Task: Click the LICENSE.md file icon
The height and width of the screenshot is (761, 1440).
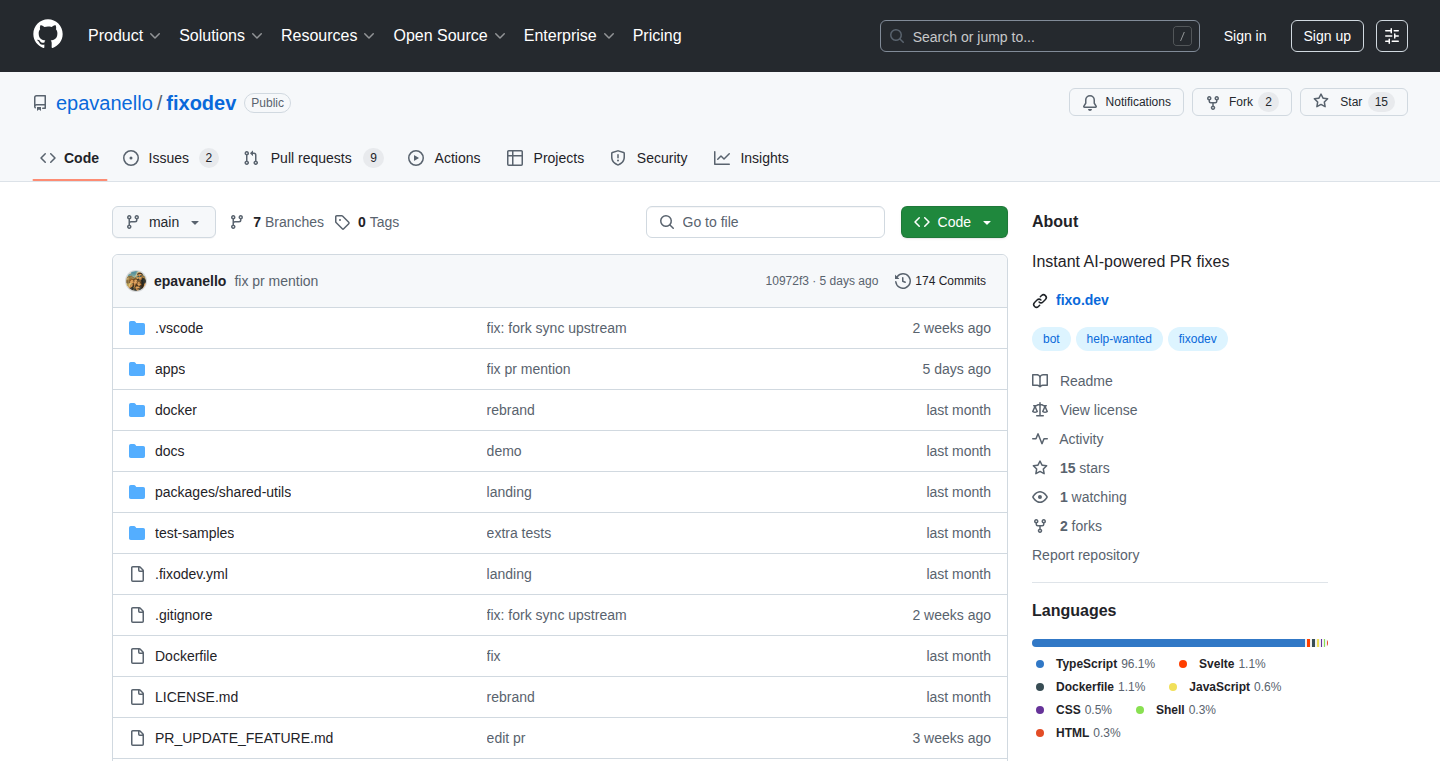Action: click(137, 697)
